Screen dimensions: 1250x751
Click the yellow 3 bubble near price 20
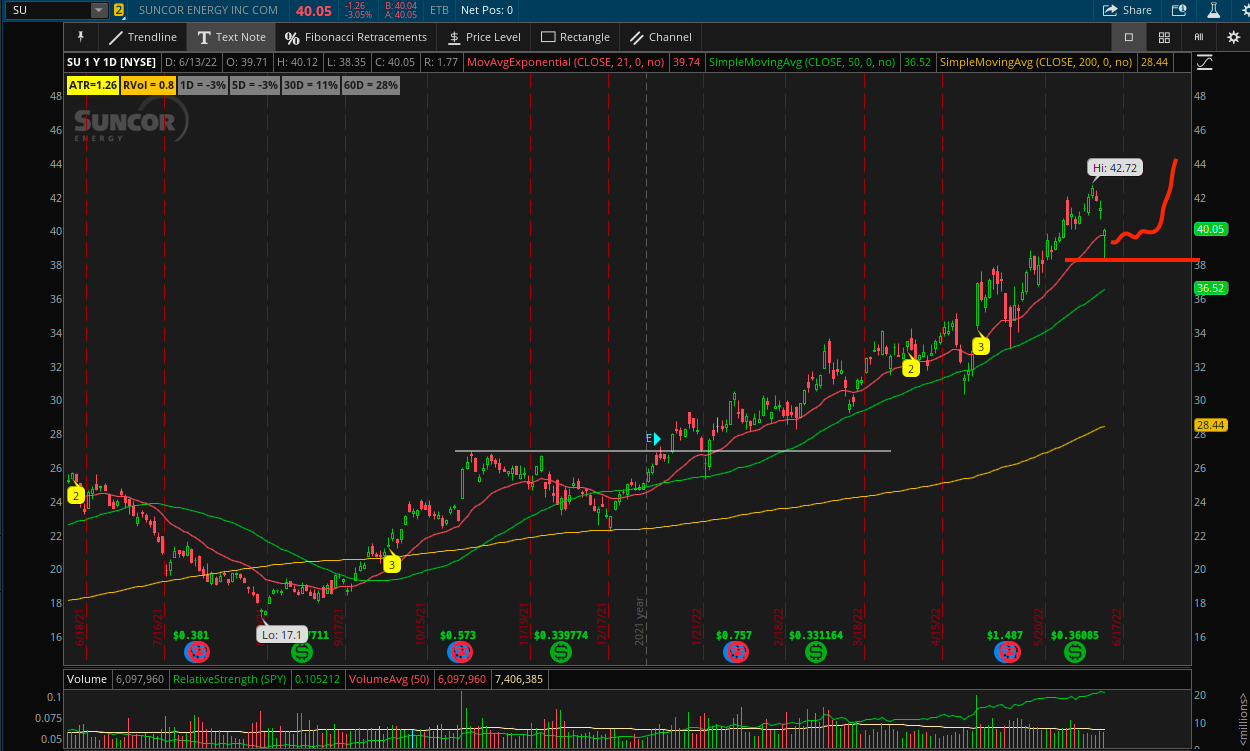point(392,564)
